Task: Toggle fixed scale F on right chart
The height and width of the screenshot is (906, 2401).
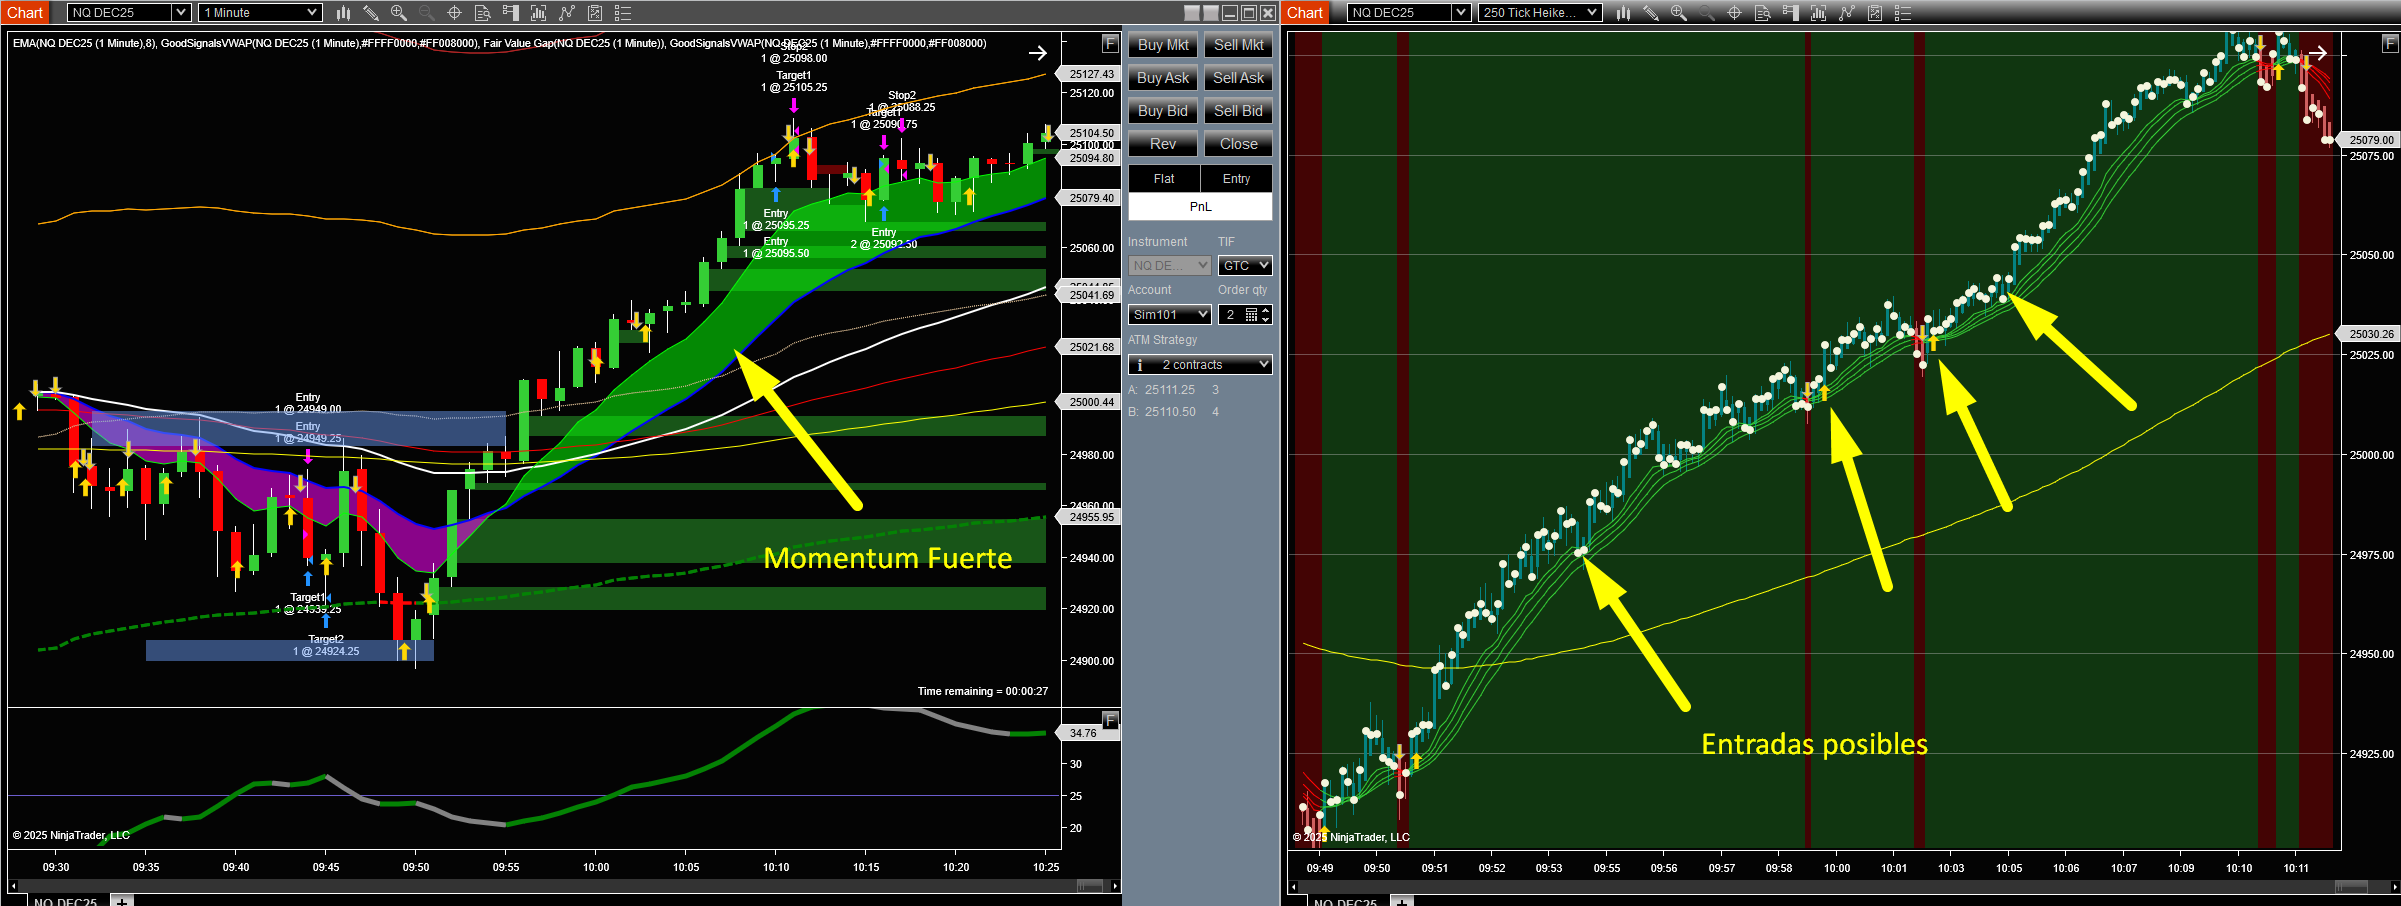Action: [2389, 44]
